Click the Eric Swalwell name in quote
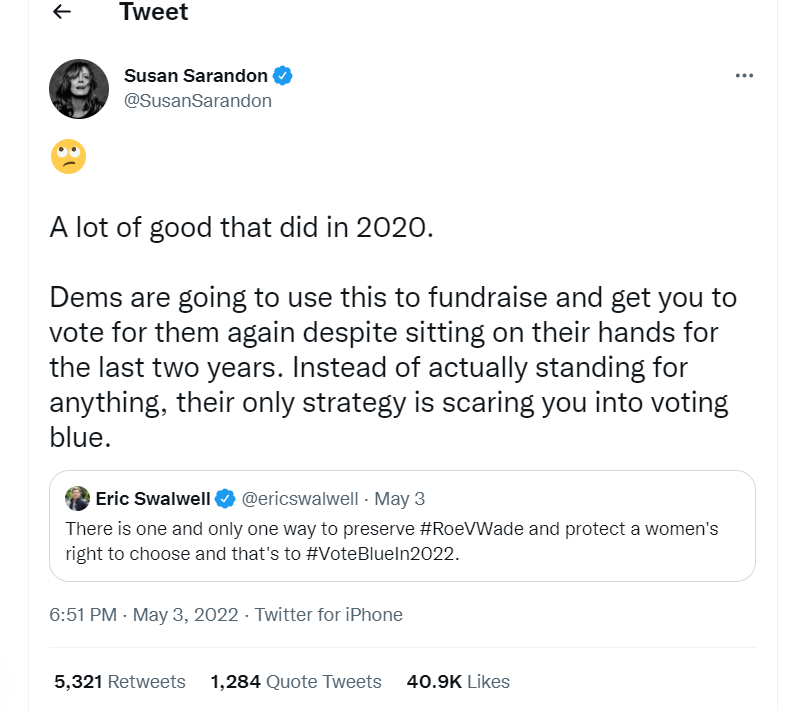Screen dimensions: 797x711 (x=155, y=498)
